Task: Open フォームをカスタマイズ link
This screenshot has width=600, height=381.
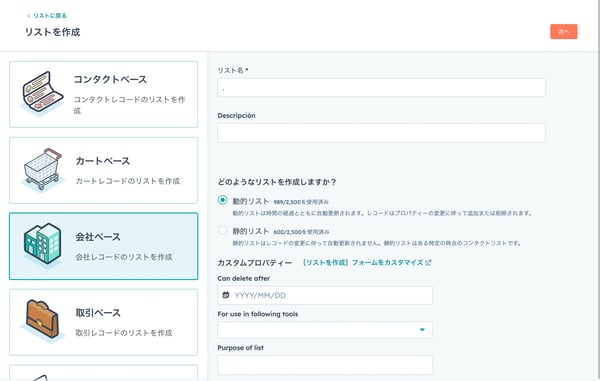Action: coord(363,263)
